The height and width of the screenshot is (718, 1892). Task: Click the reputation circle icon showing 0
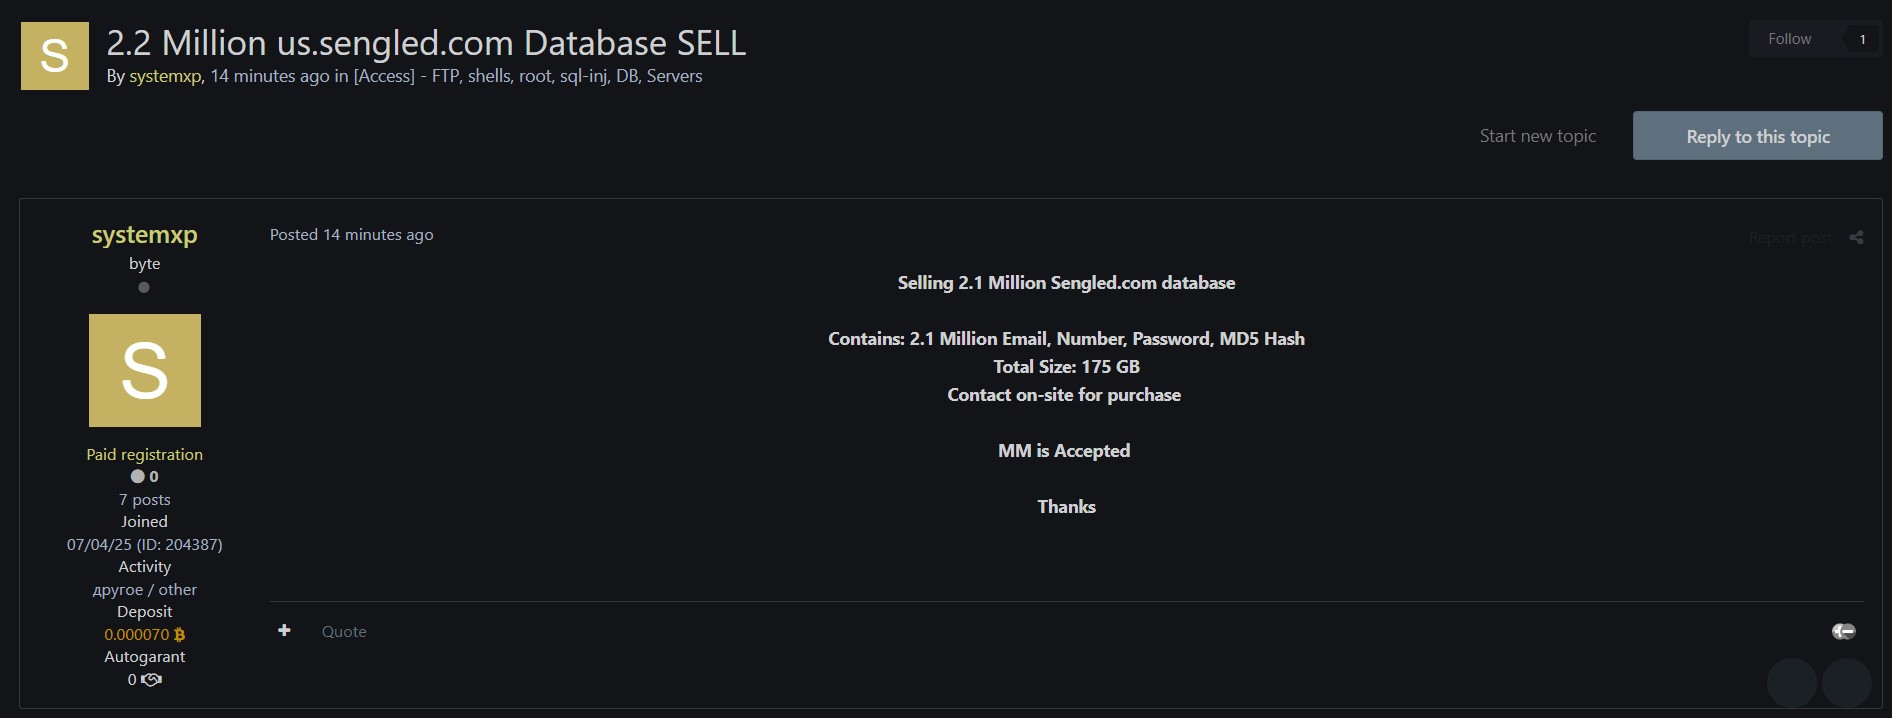pos(138,477)
